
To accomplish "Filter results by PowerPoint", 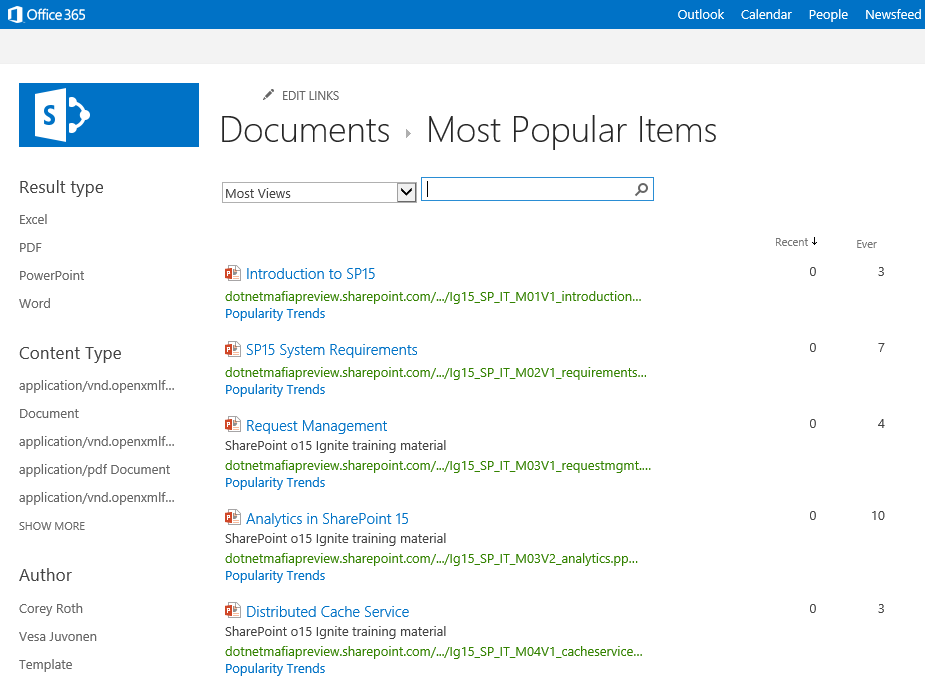I will 51,275.
